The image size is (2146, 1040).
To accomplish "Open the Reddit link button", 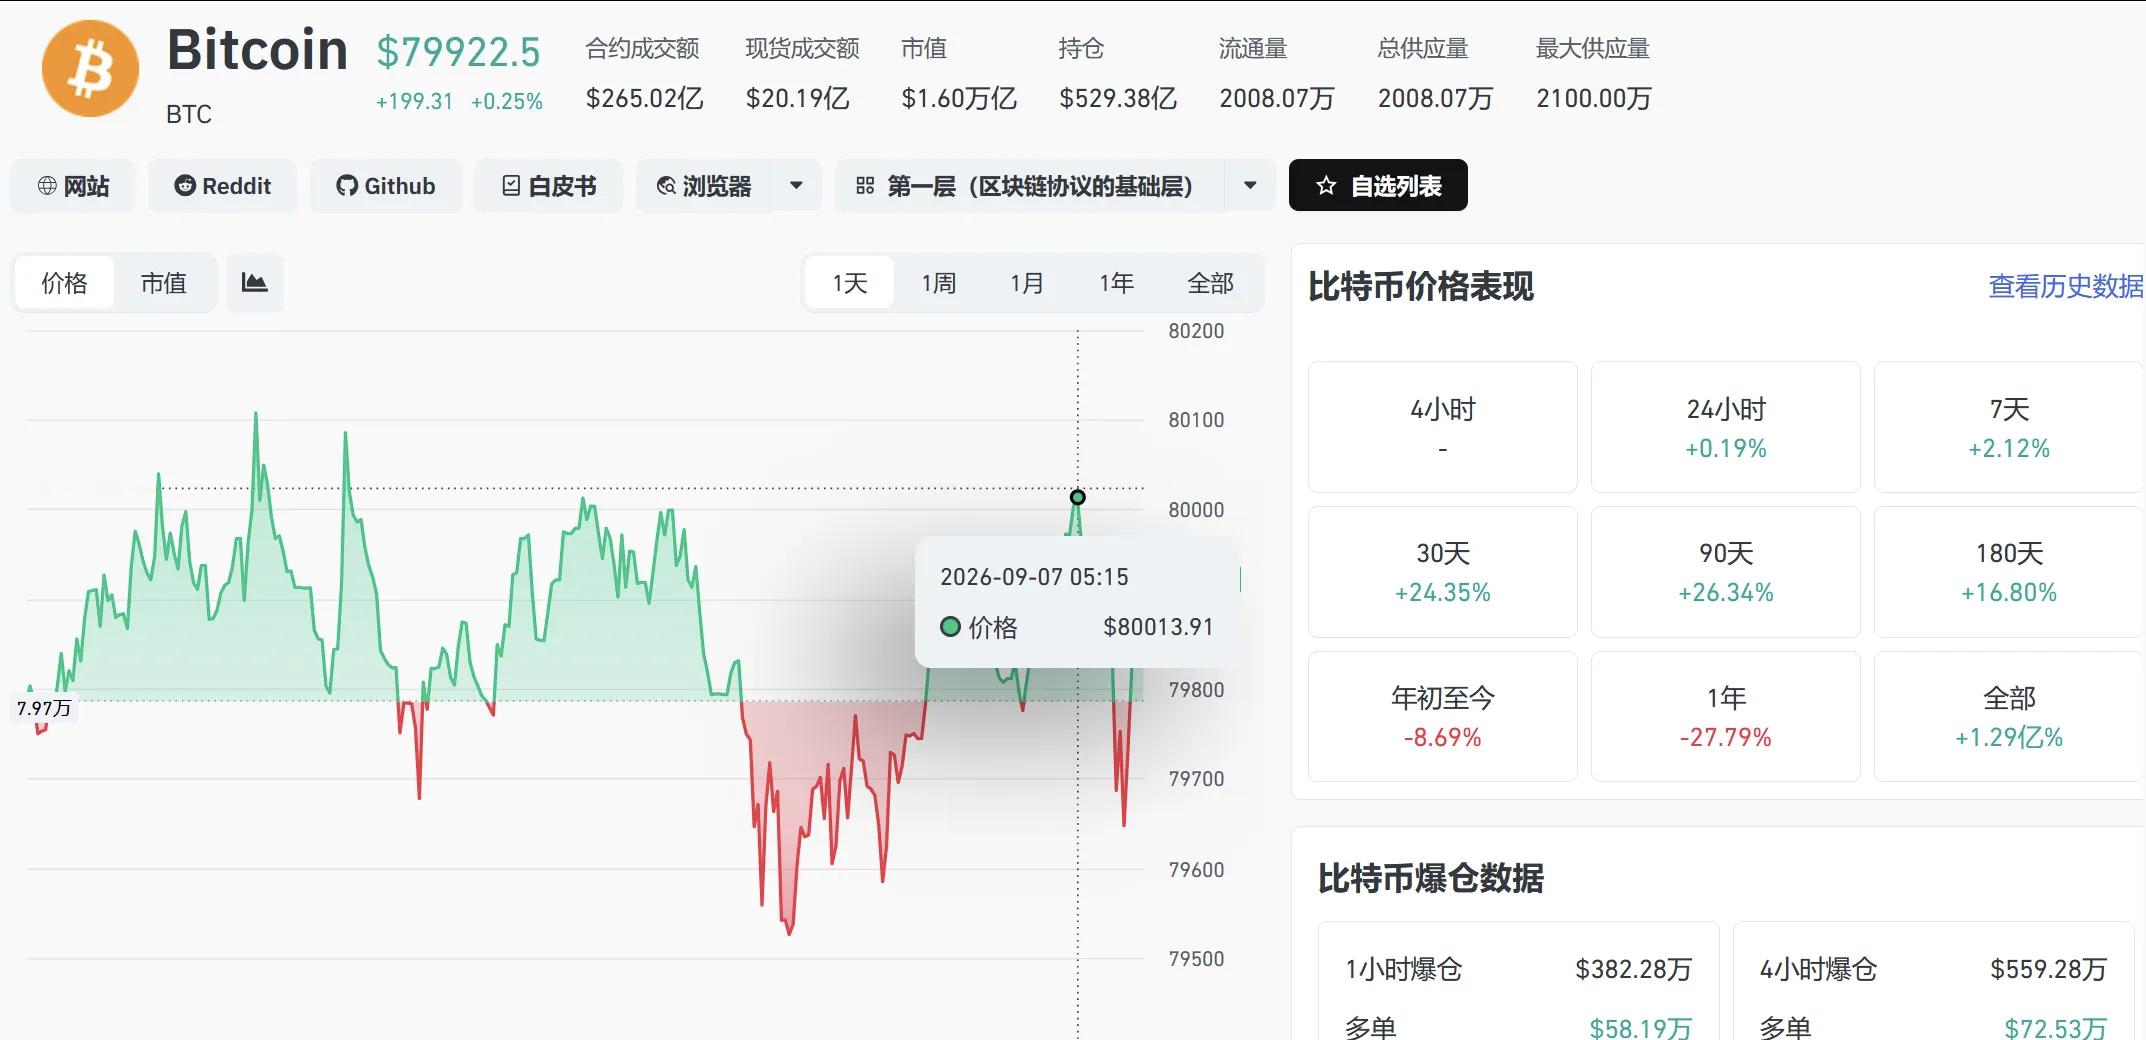I will tap(222, 186).
